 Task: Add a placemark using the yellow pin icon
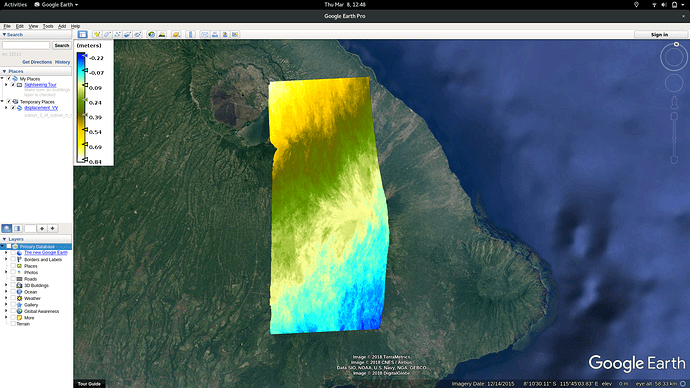[97, 34]
